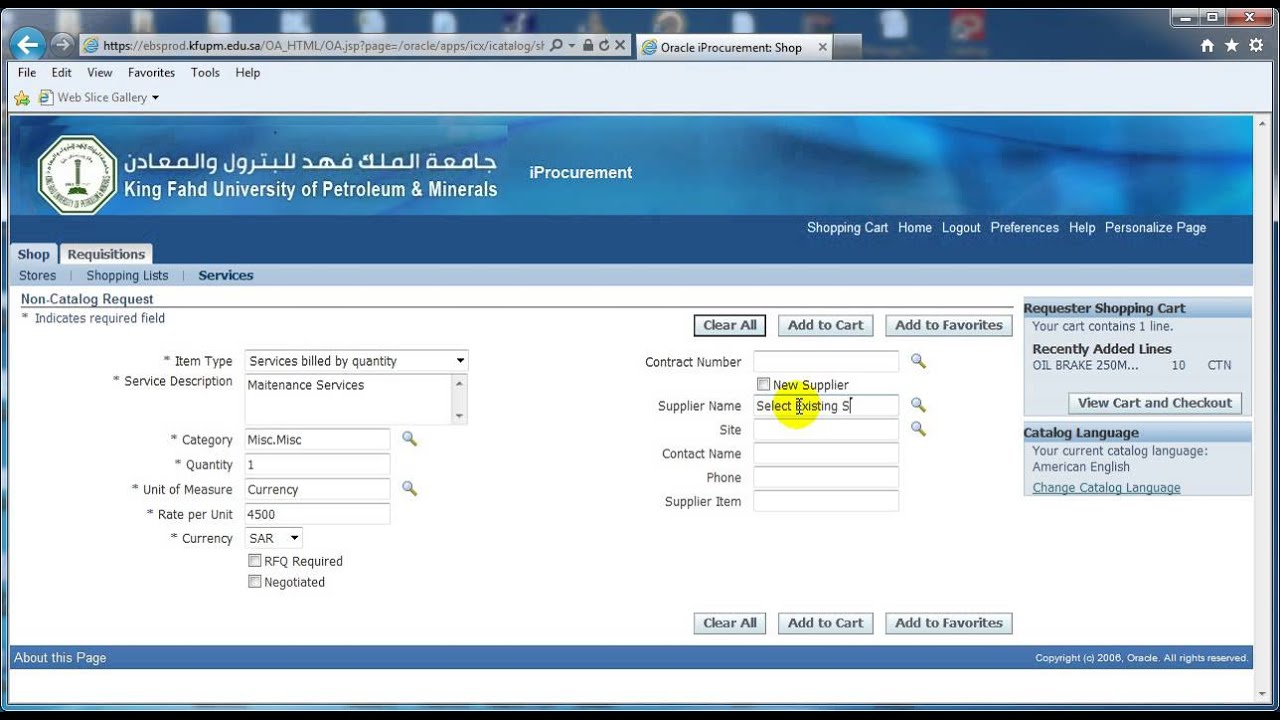Open the Site search magnifier icon

[918, 429]
